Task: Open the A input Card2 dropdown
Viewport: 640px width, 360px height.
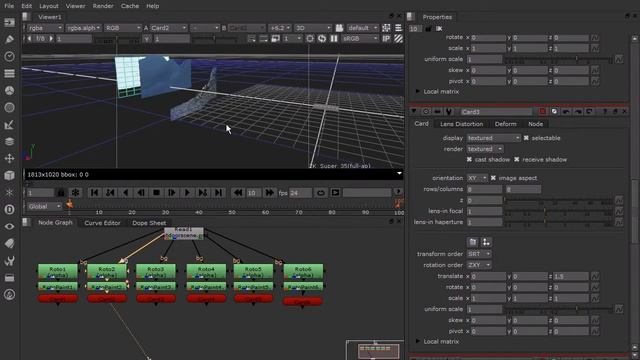Action: tap(168, 28)
